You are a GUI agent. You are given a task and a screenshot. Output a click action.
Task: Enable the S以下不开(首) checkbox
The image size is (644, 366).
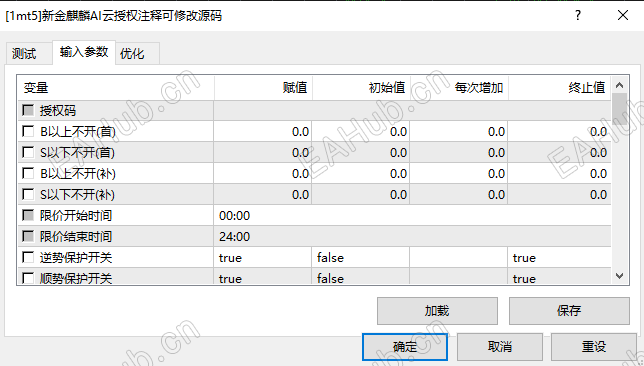(x=28, y=152)
